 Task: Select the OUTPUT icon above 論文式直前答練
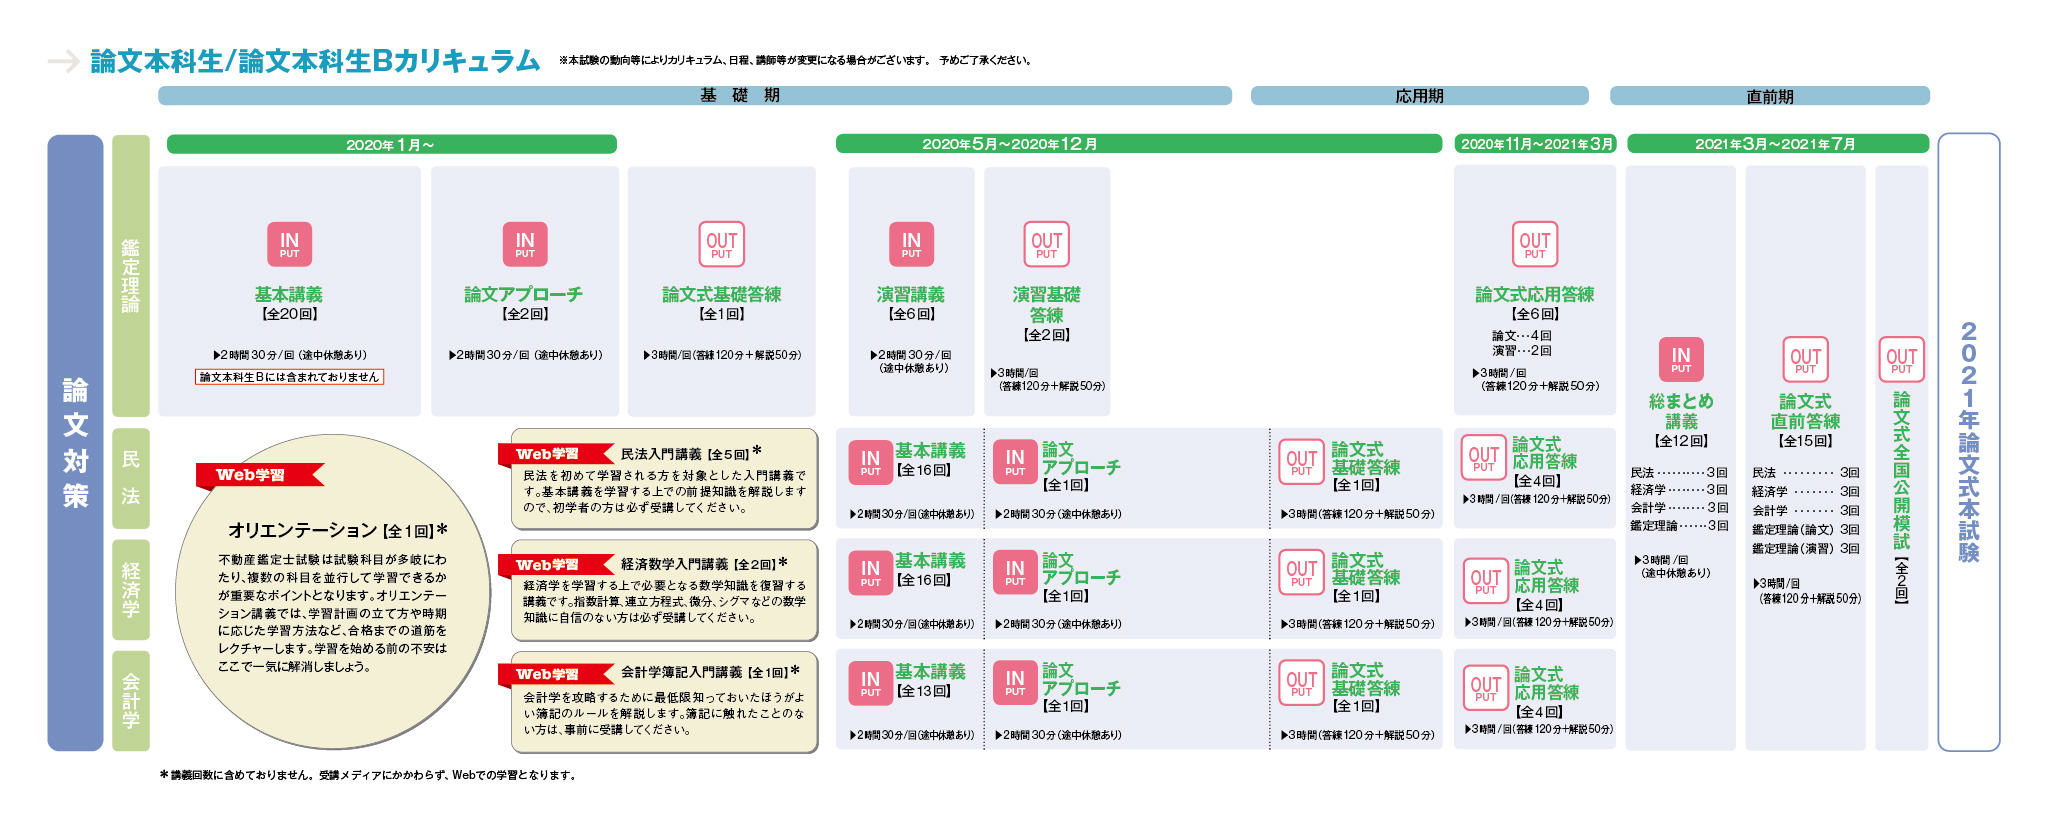click(1805, 359)
